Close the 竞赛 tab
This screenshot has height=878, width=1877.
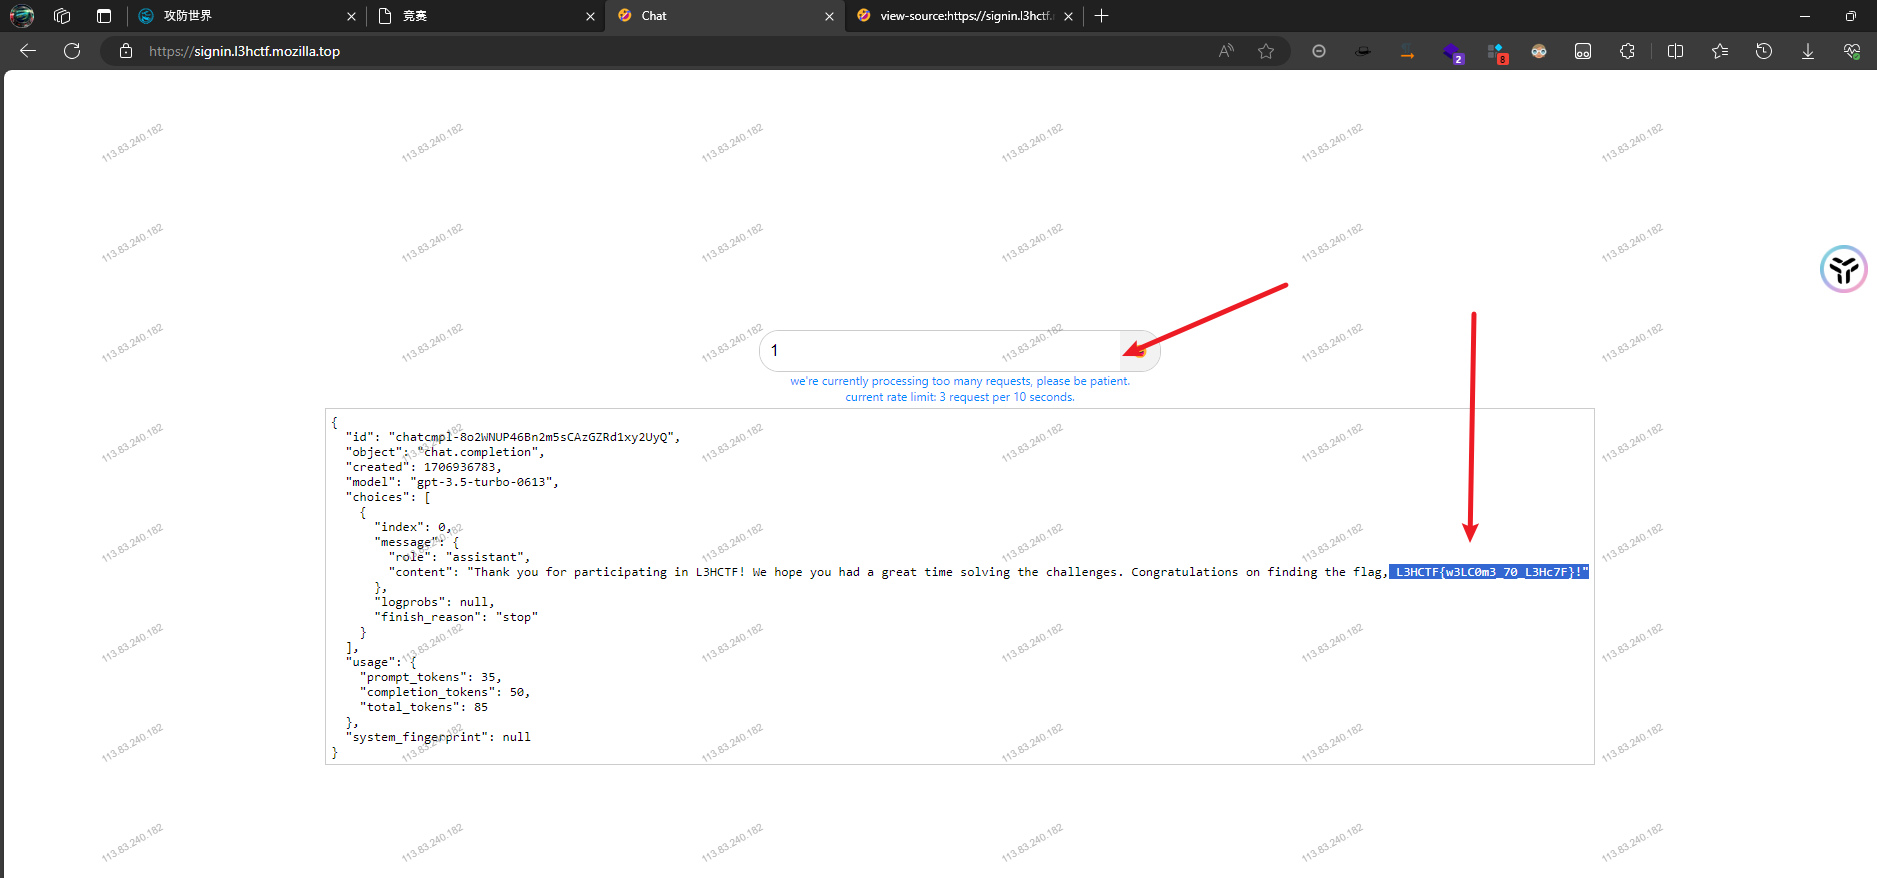(x=590, y=16)
